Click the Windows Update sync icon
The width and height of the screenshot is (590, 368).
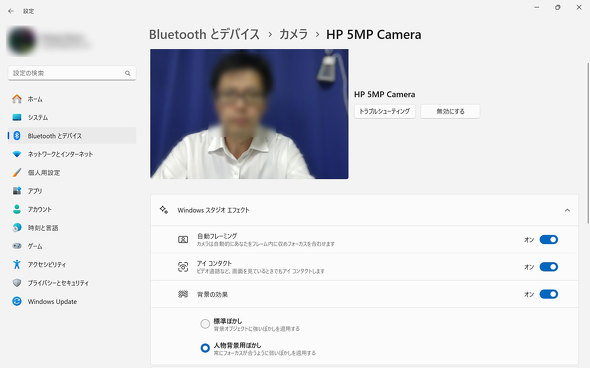[x=17, y=301]
